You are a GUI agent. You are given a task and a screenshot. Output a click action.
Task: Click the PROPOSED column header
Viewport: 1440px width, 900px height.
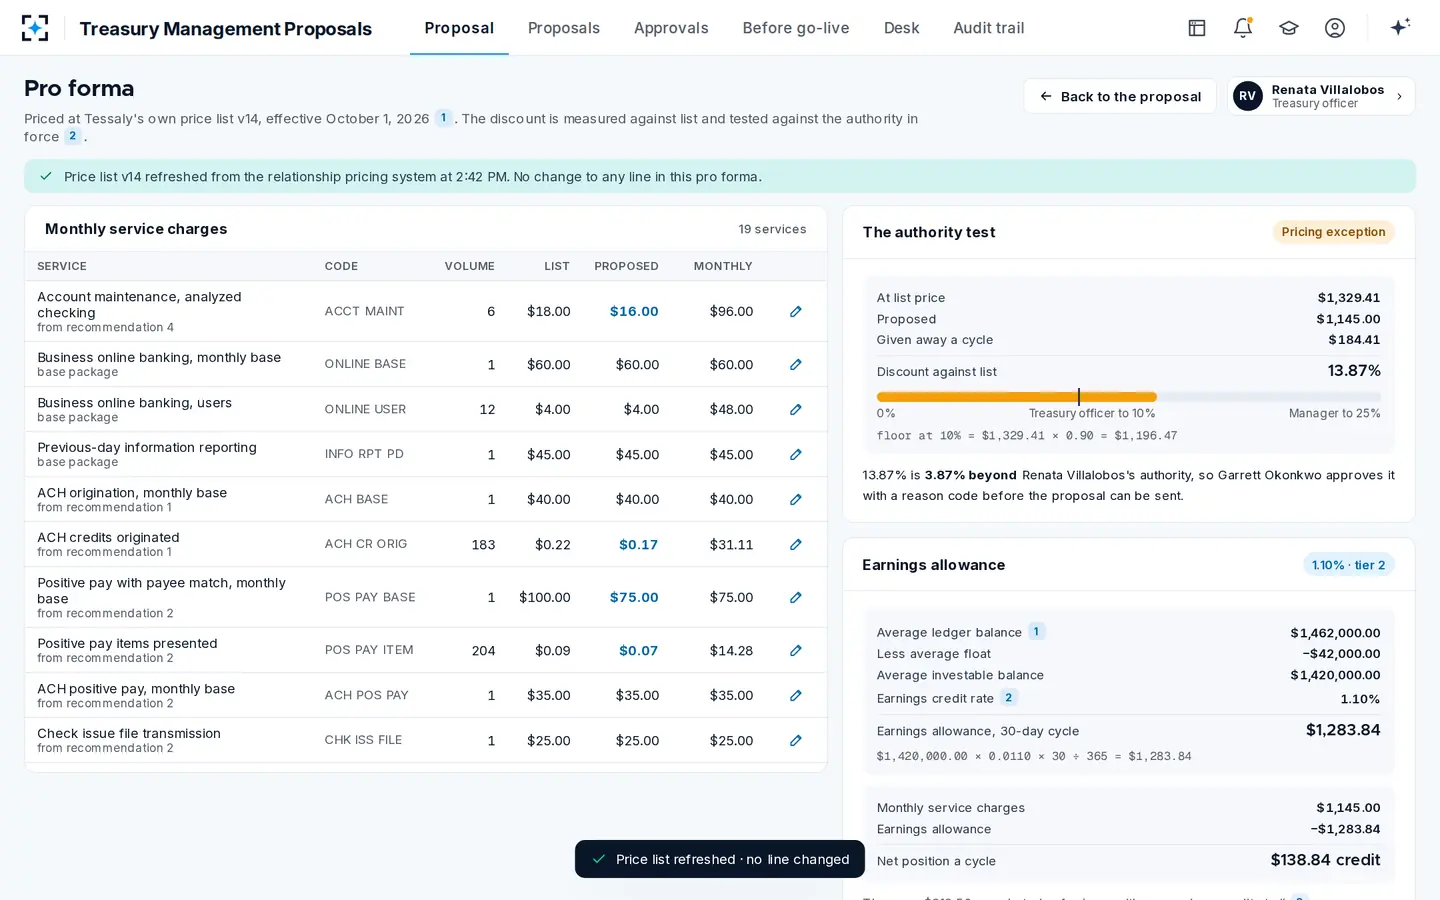(x=626, y=266)
